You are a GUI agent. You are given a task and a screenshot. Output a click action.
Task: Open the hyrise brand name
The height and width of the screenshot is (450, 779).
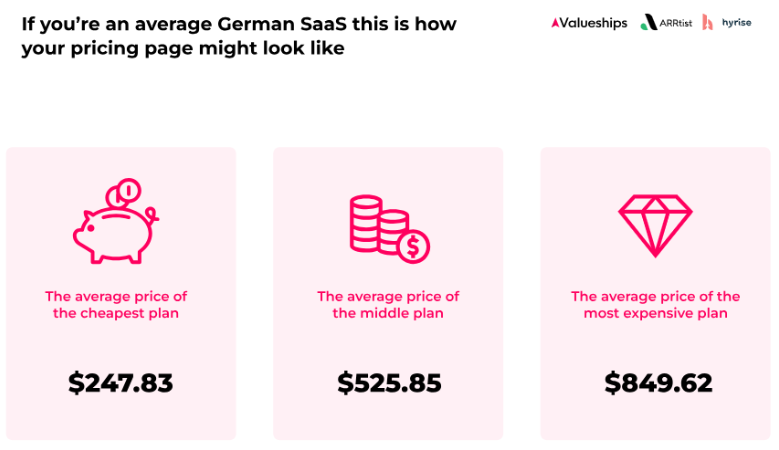(x=736, y=23)
